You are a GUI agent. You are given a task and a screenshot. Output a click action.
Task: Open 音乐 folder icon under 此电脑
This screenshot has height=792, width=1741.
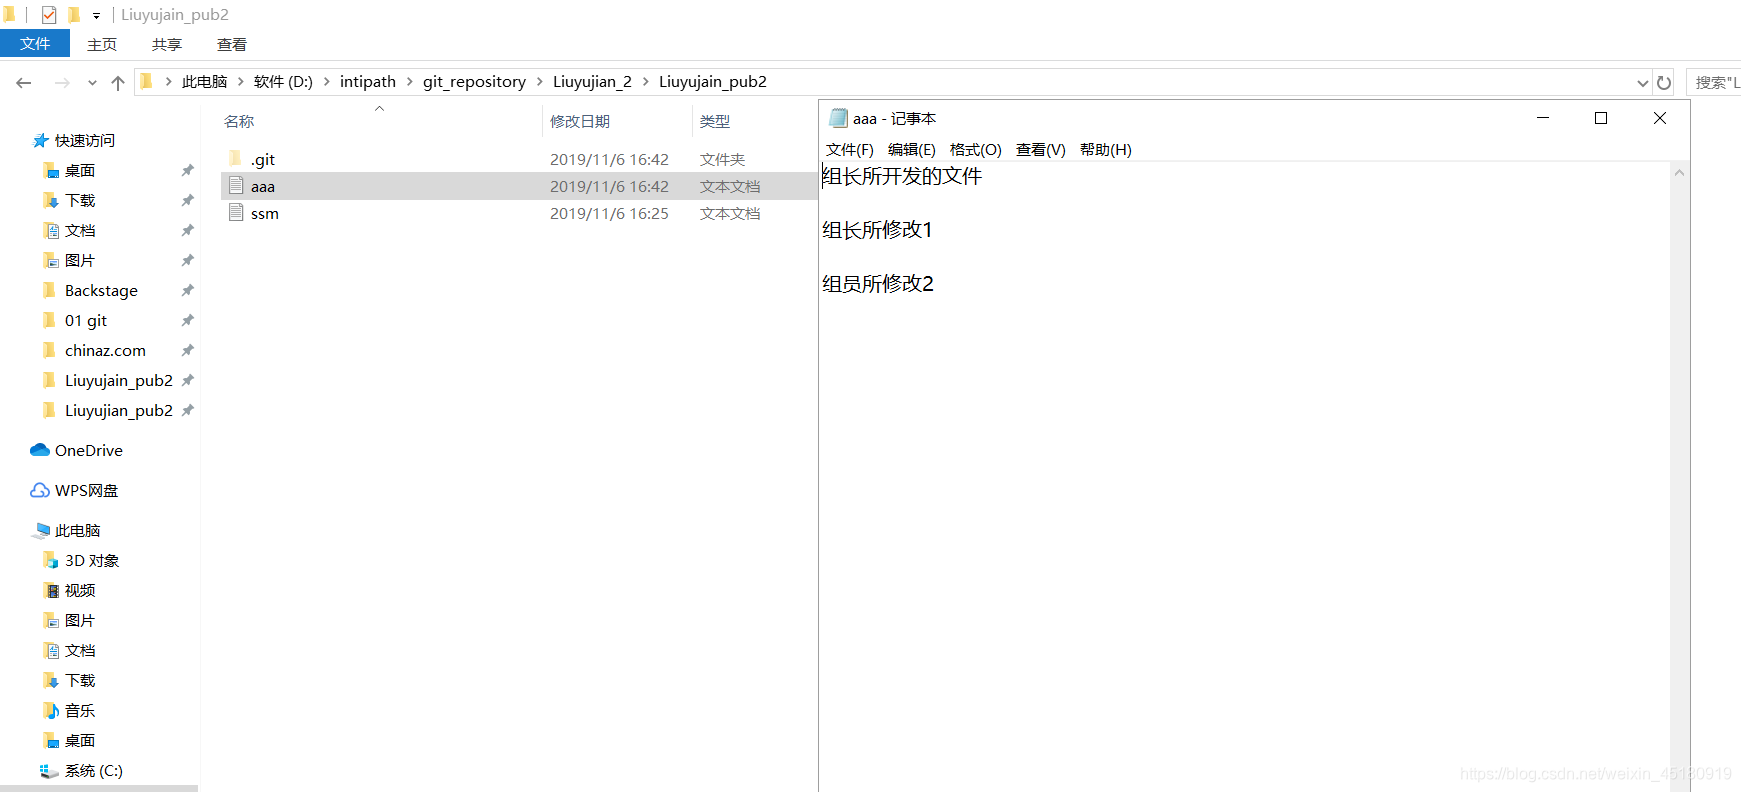[51, 710]
